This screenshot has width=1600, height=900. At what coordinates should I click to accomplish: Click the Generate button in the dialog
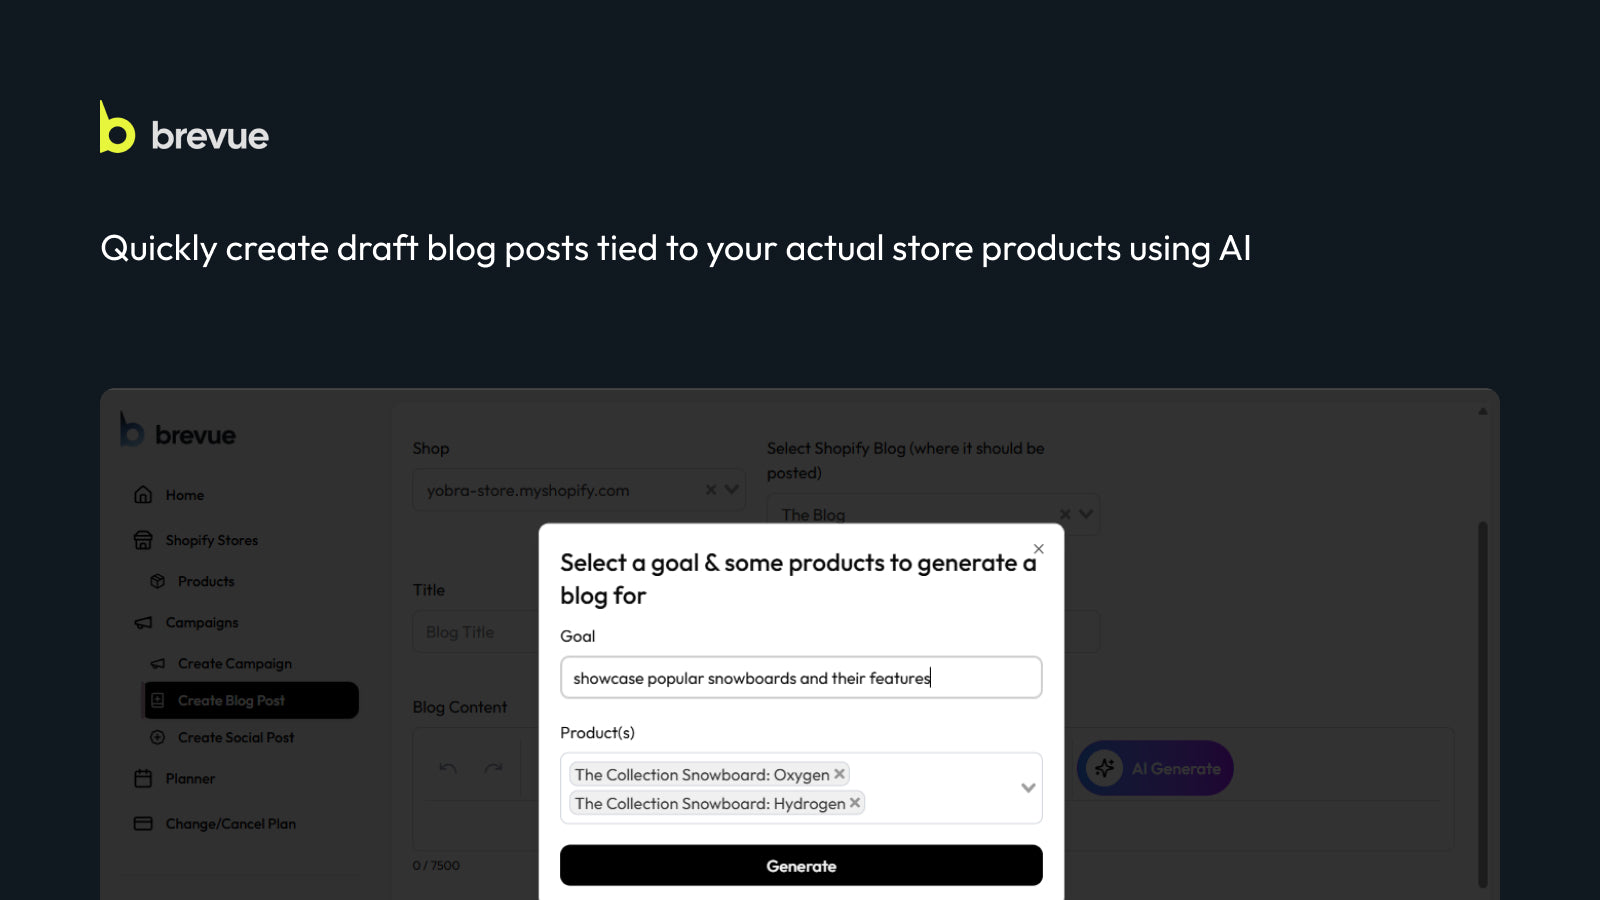[801, 865]
